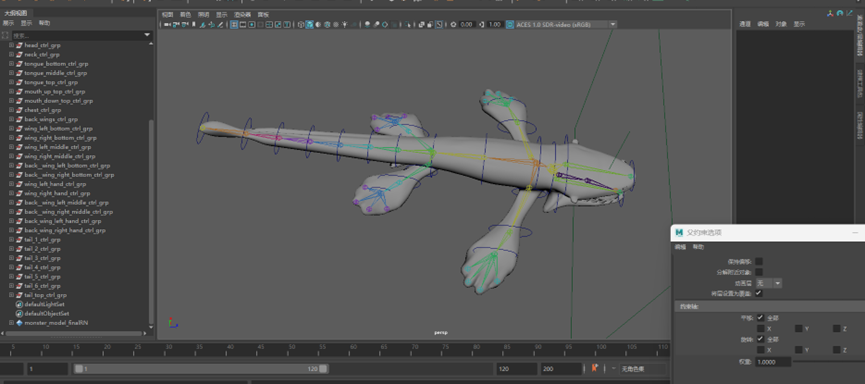The image size is (865, 384).
Task: Open the Help menu in outliner panel
Action: [x=44, y=24]
